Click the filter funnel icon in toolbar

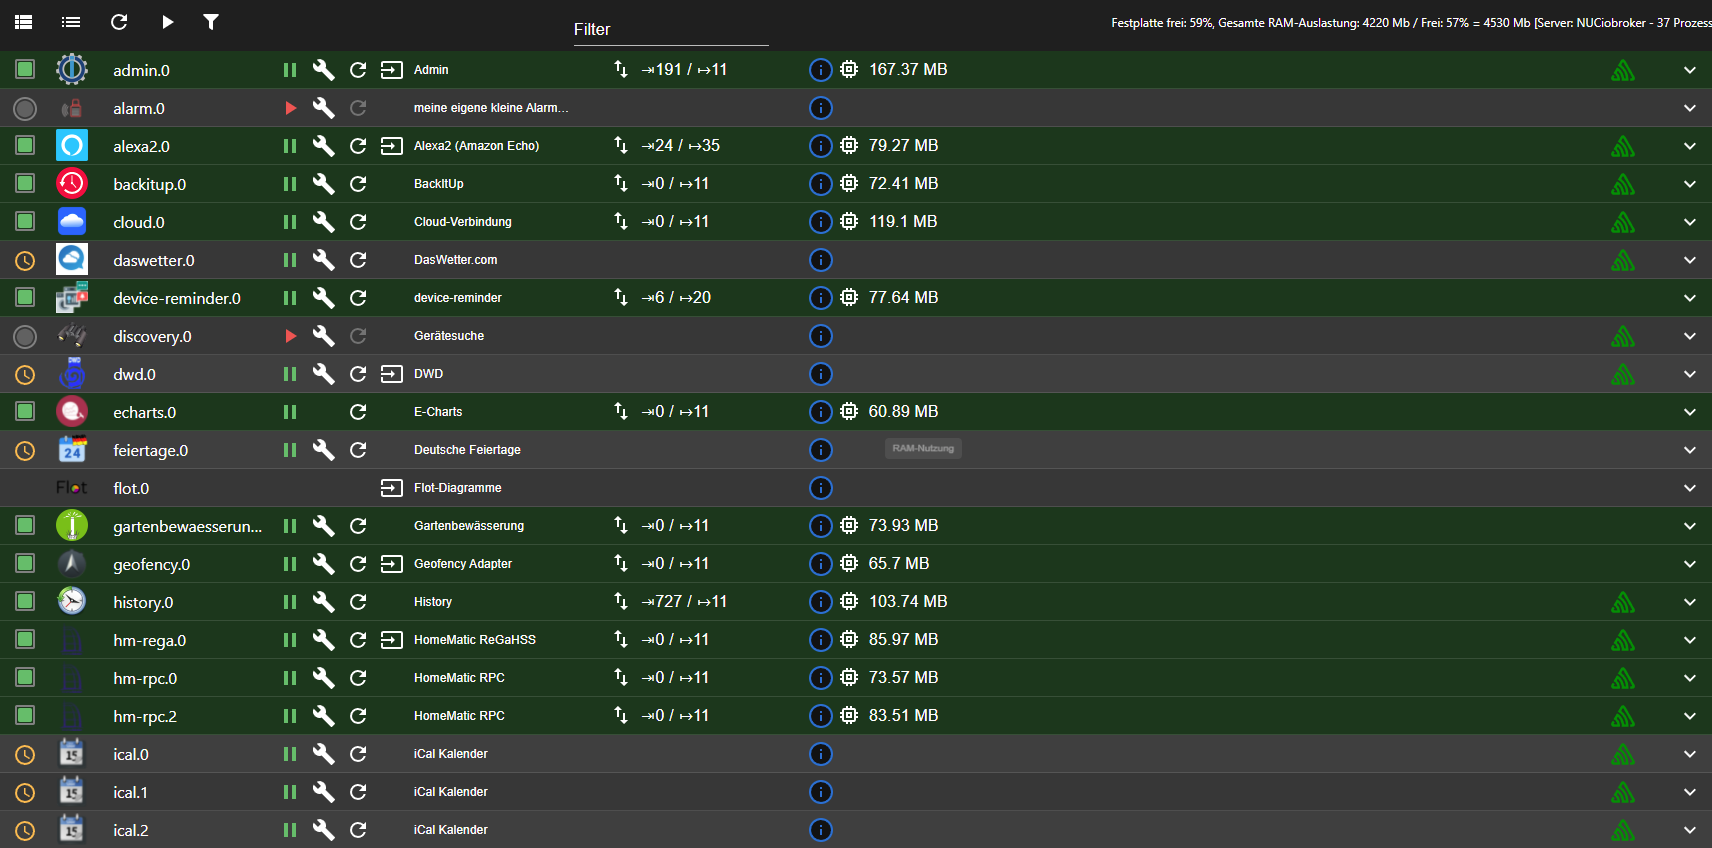[211, 22]
